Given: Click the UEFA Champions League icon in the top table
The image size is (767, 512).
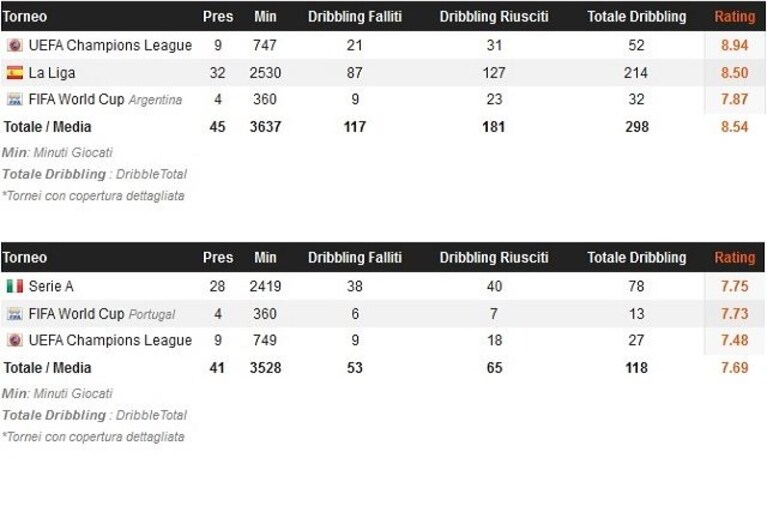Looking at the screenshot, I should [x=14, y=45].
